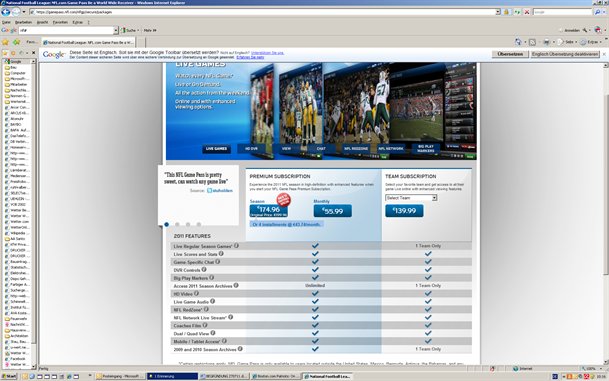Screen dimensions: 609x381
Task: Expand the Google toolbar search box dropdown
Action: 115,30
